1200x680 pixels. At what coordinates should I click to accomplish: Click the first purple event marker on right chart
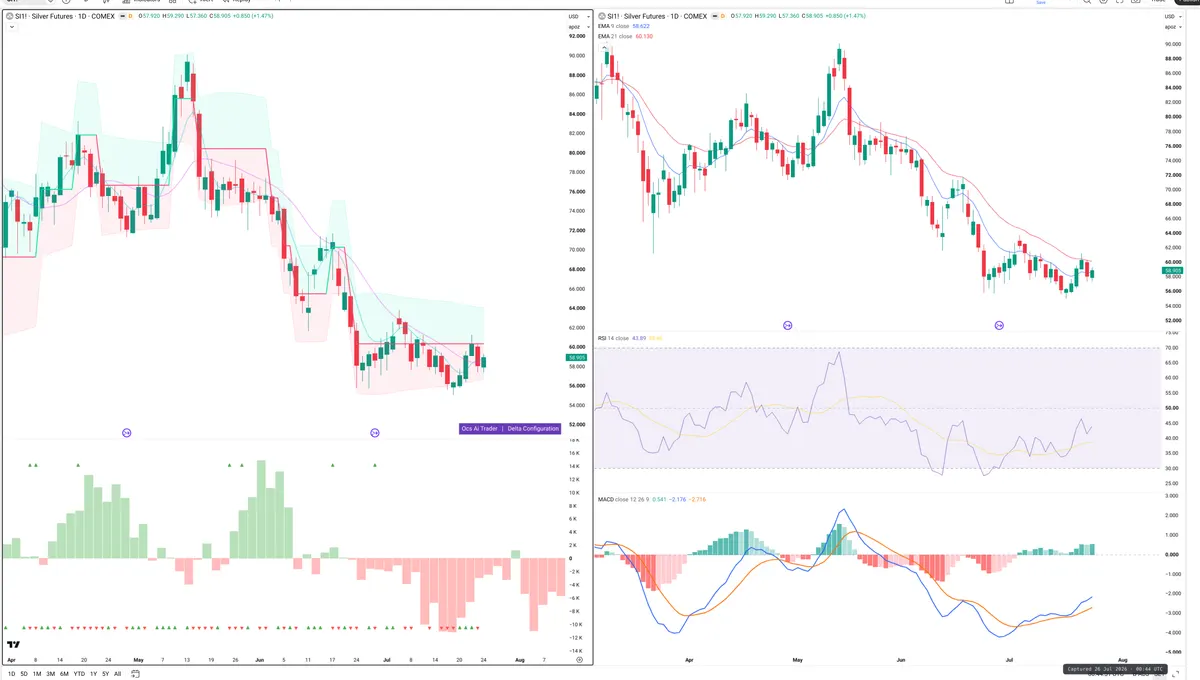pyautogui.click(x=787, y=325)
